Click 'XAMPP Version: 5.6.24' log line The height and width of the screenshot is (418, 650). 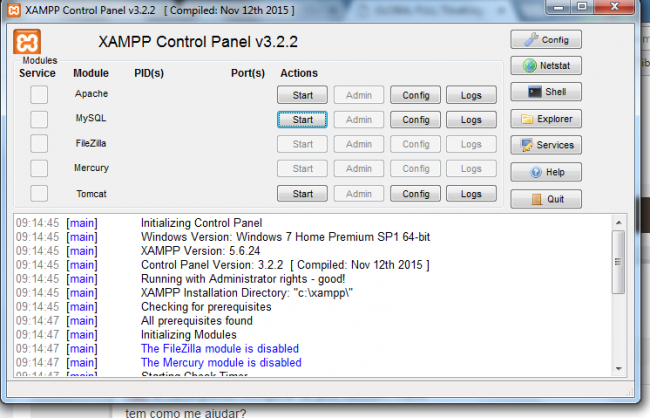pyautogui.click(x=201, y=251)
